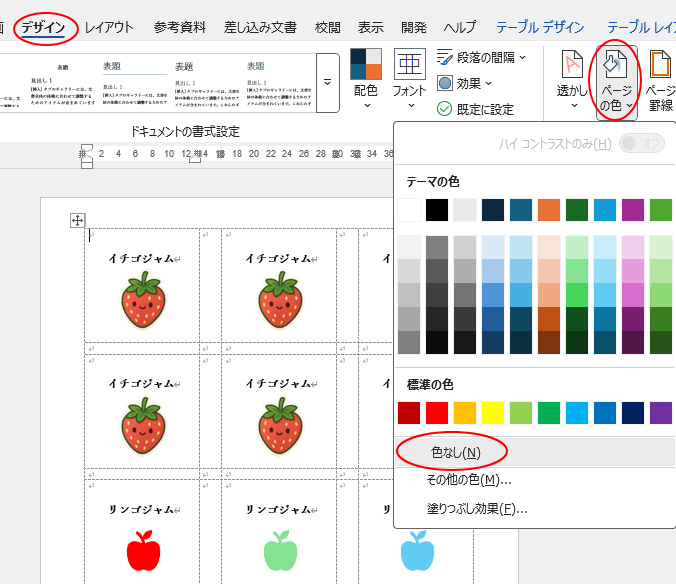Open the 表示 tab
The image size is (676, 584).
pos(370,28)
